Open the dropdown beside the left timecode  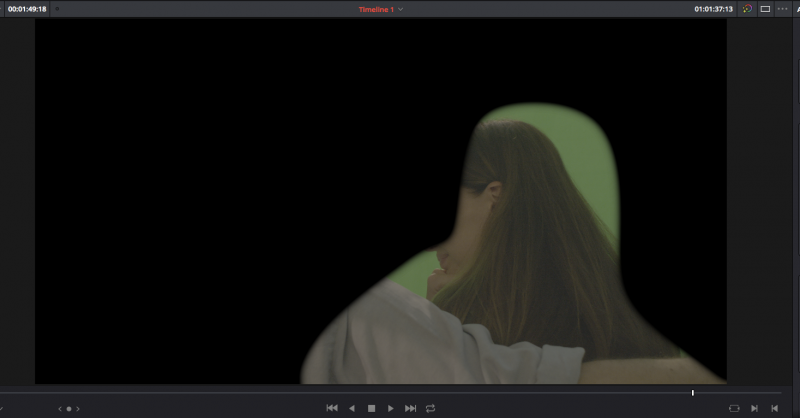coord(57,9)
